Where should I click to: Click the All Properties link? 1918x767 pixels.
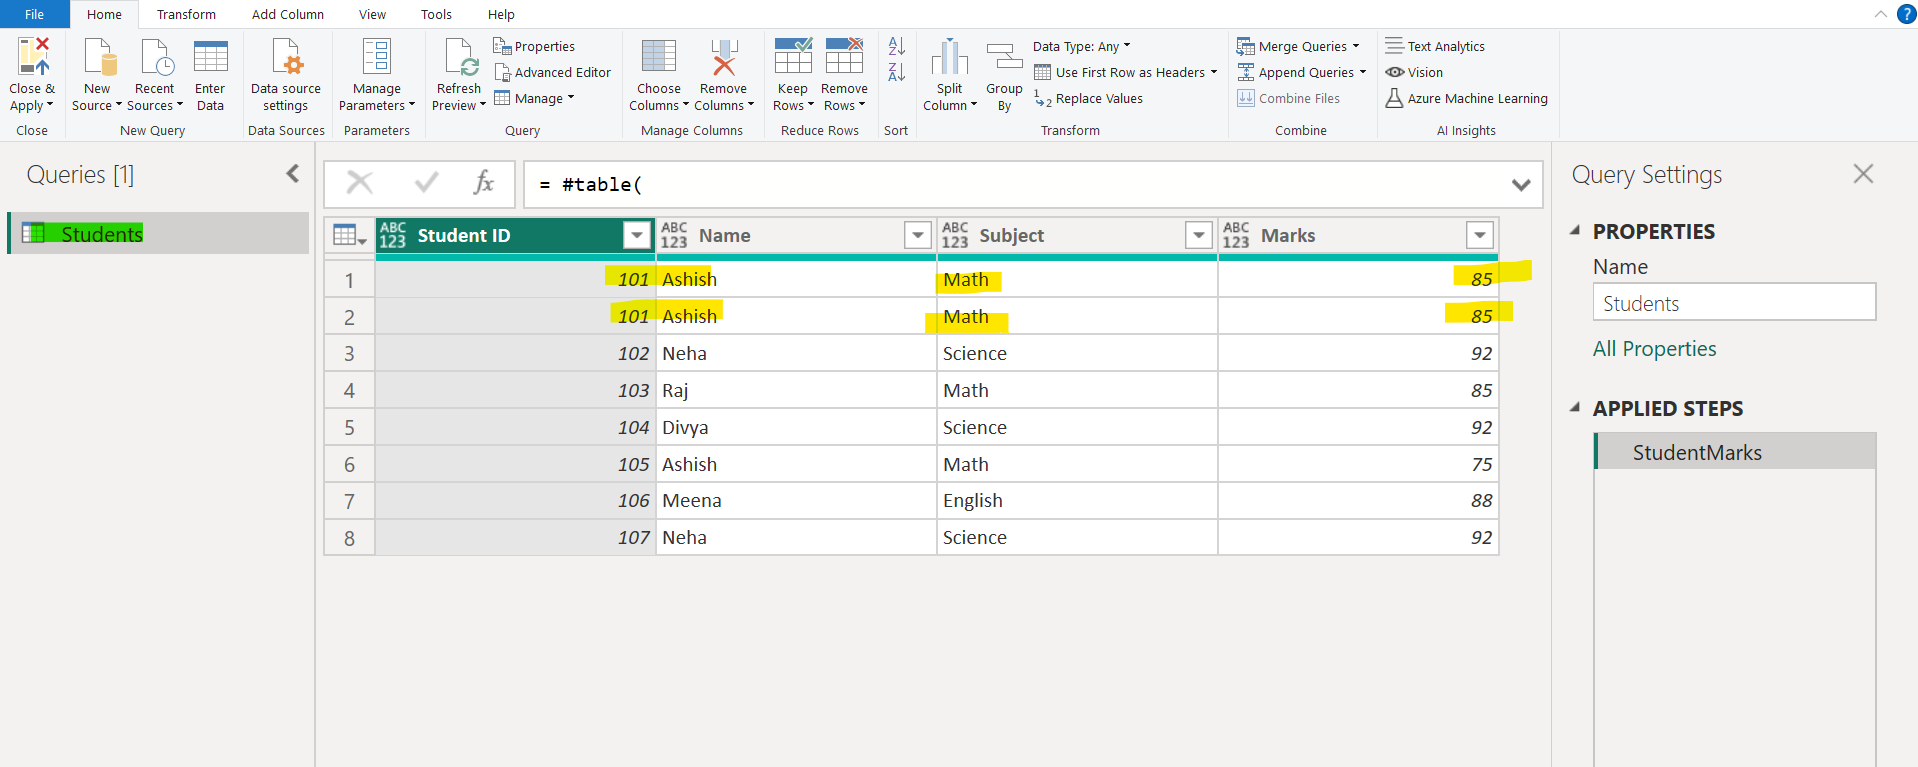(1654, 349)
